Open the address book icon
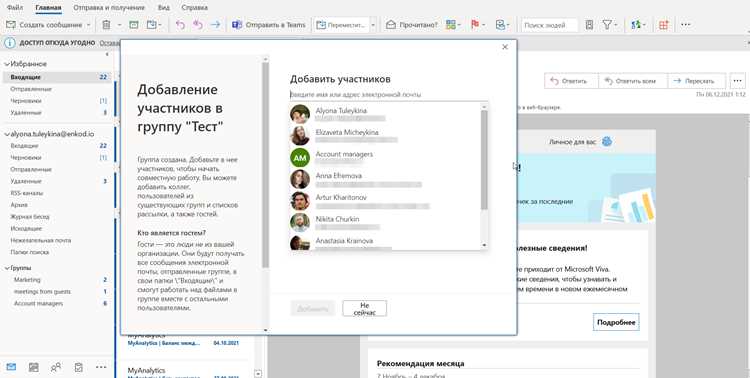 coord(589,25)
